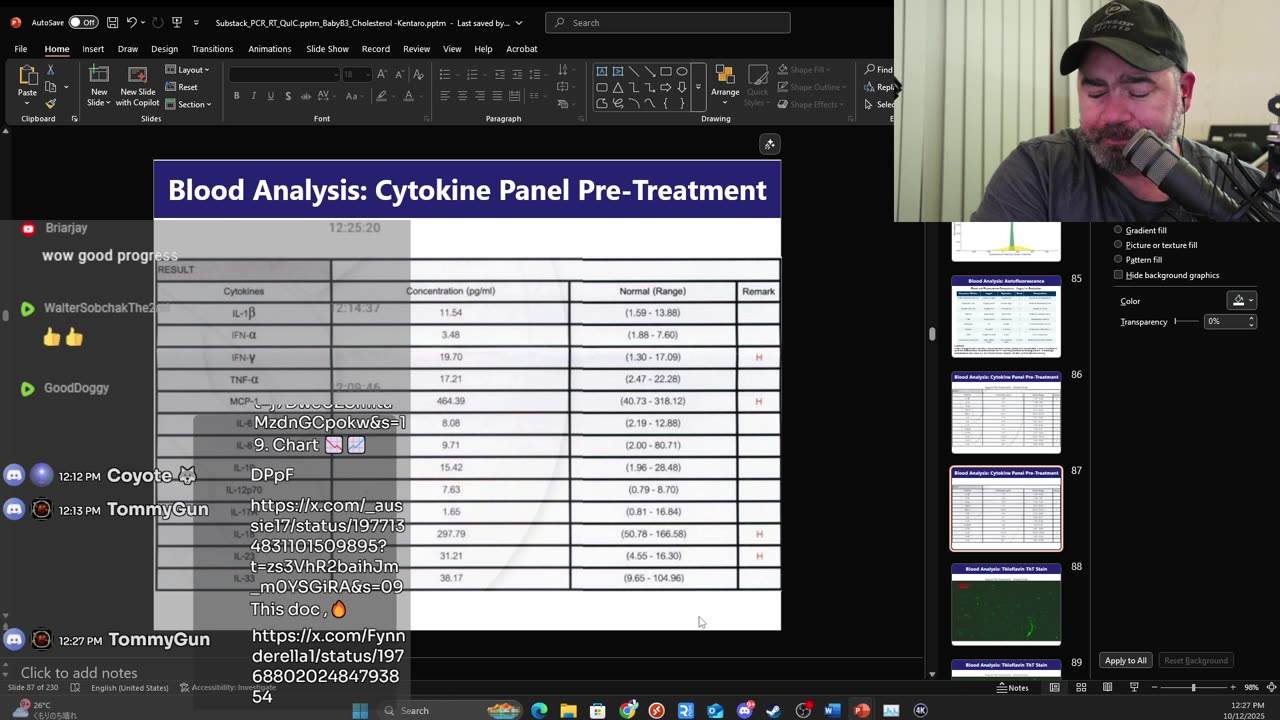Click the Save icon in title bar

point(112,22)
